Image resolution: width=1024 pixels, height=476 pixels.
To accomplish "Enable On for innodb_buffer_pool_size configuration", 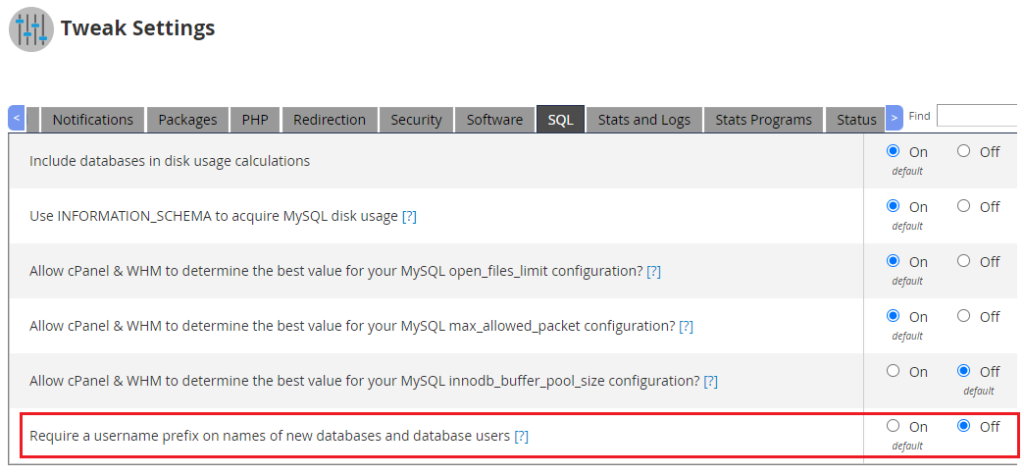I will tap(893, 371).
